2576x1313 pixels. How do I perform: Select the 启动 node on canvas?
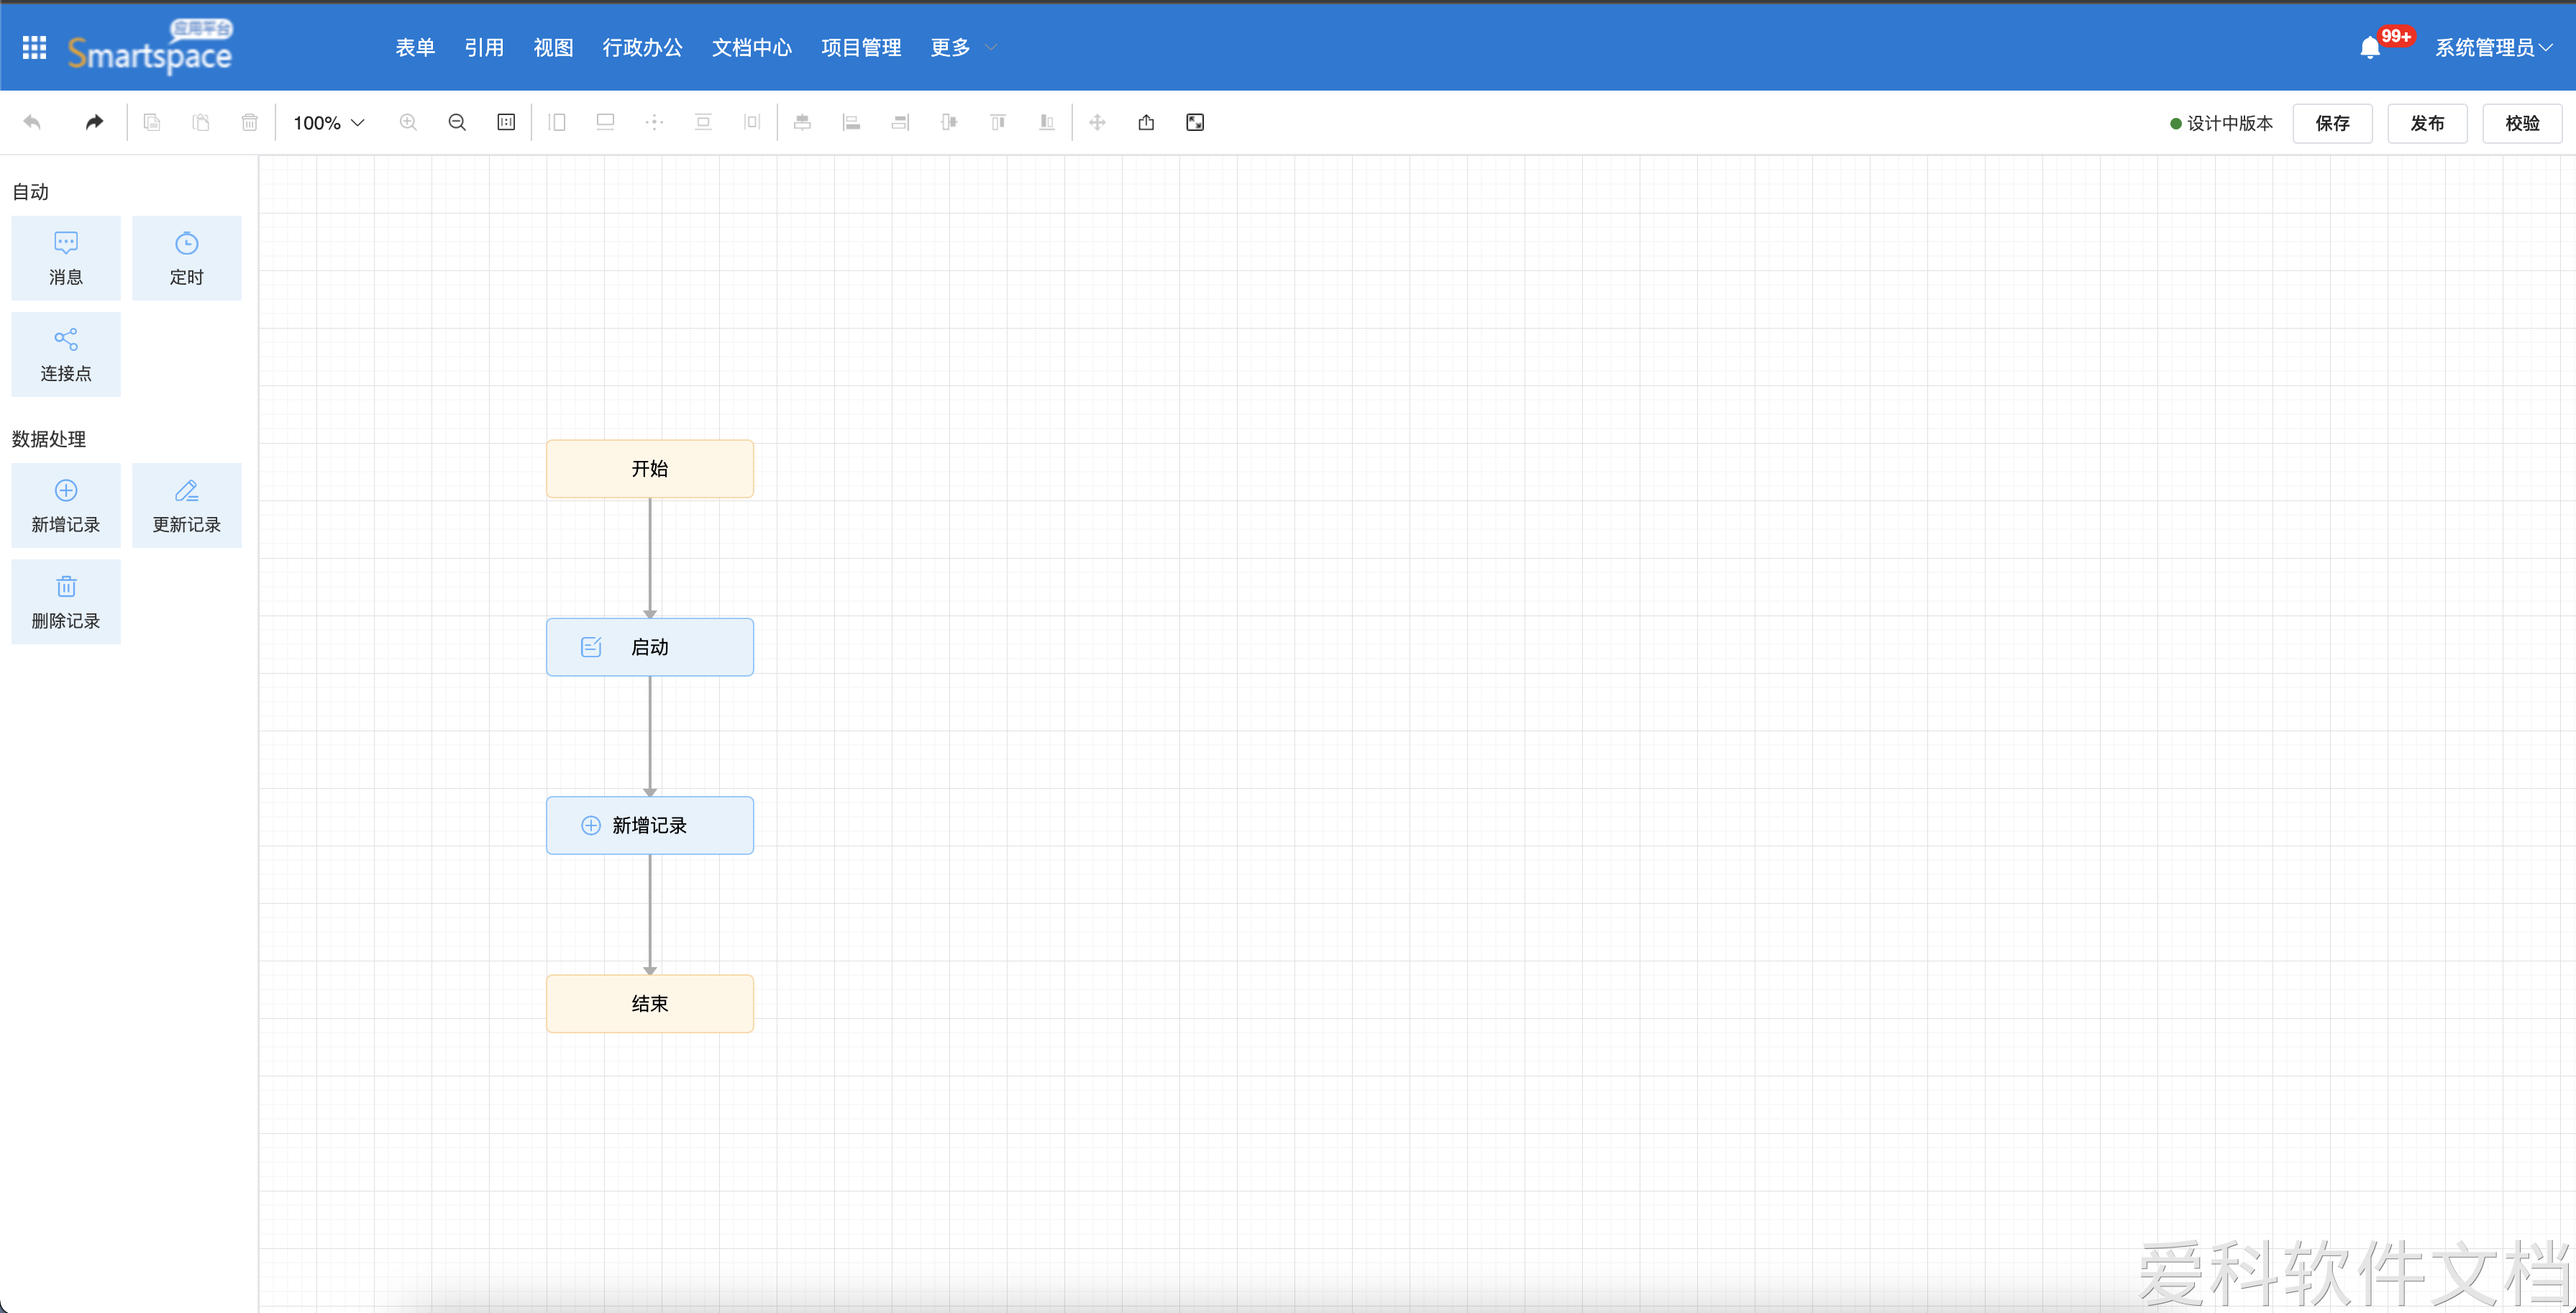coord(650,647)
